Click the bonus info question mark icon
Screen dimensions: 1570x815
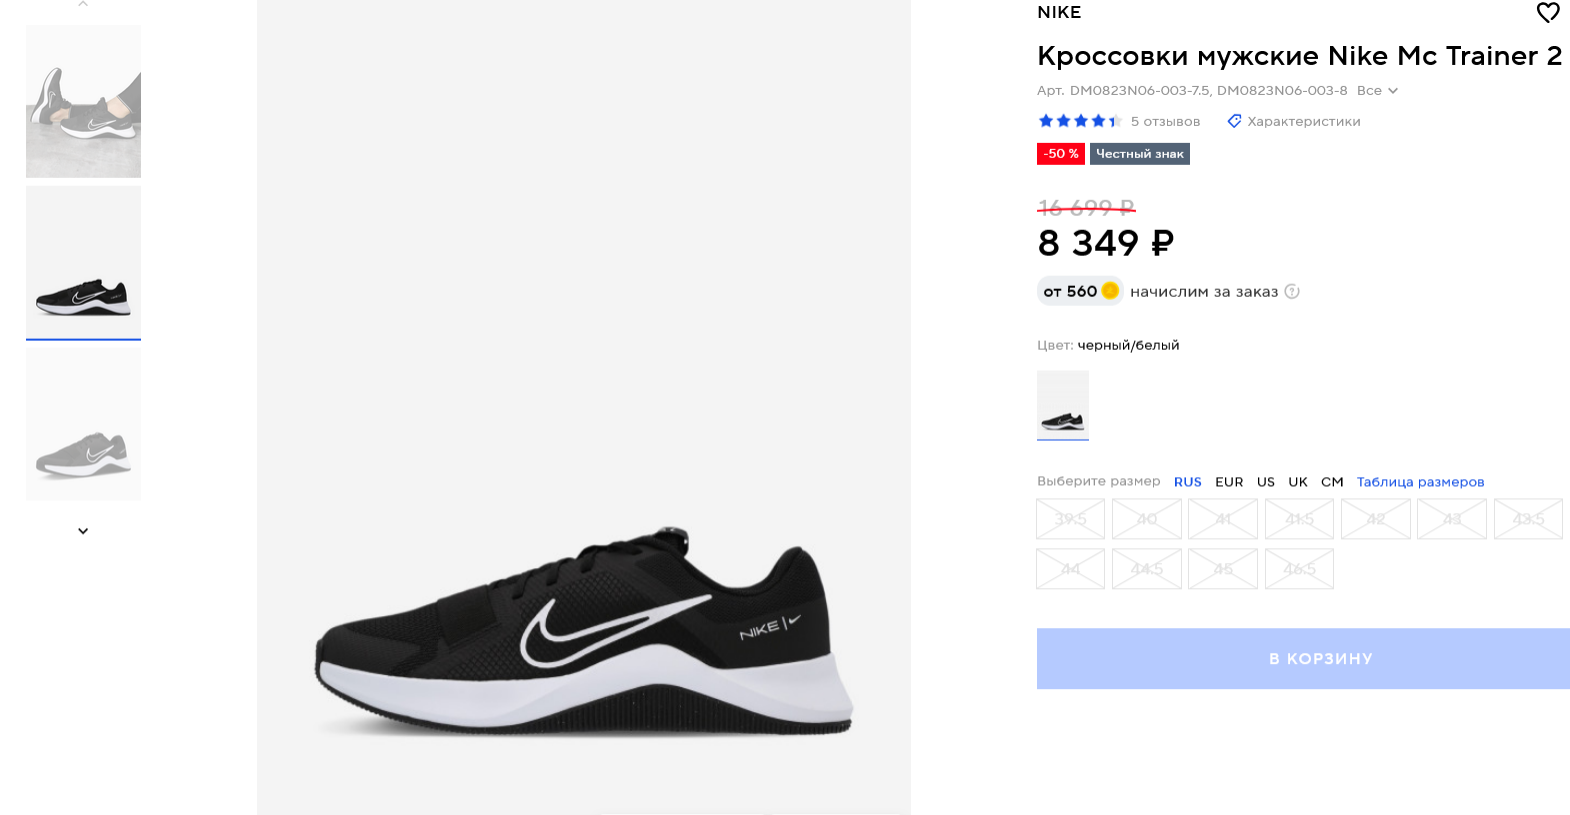[1292, 292]
